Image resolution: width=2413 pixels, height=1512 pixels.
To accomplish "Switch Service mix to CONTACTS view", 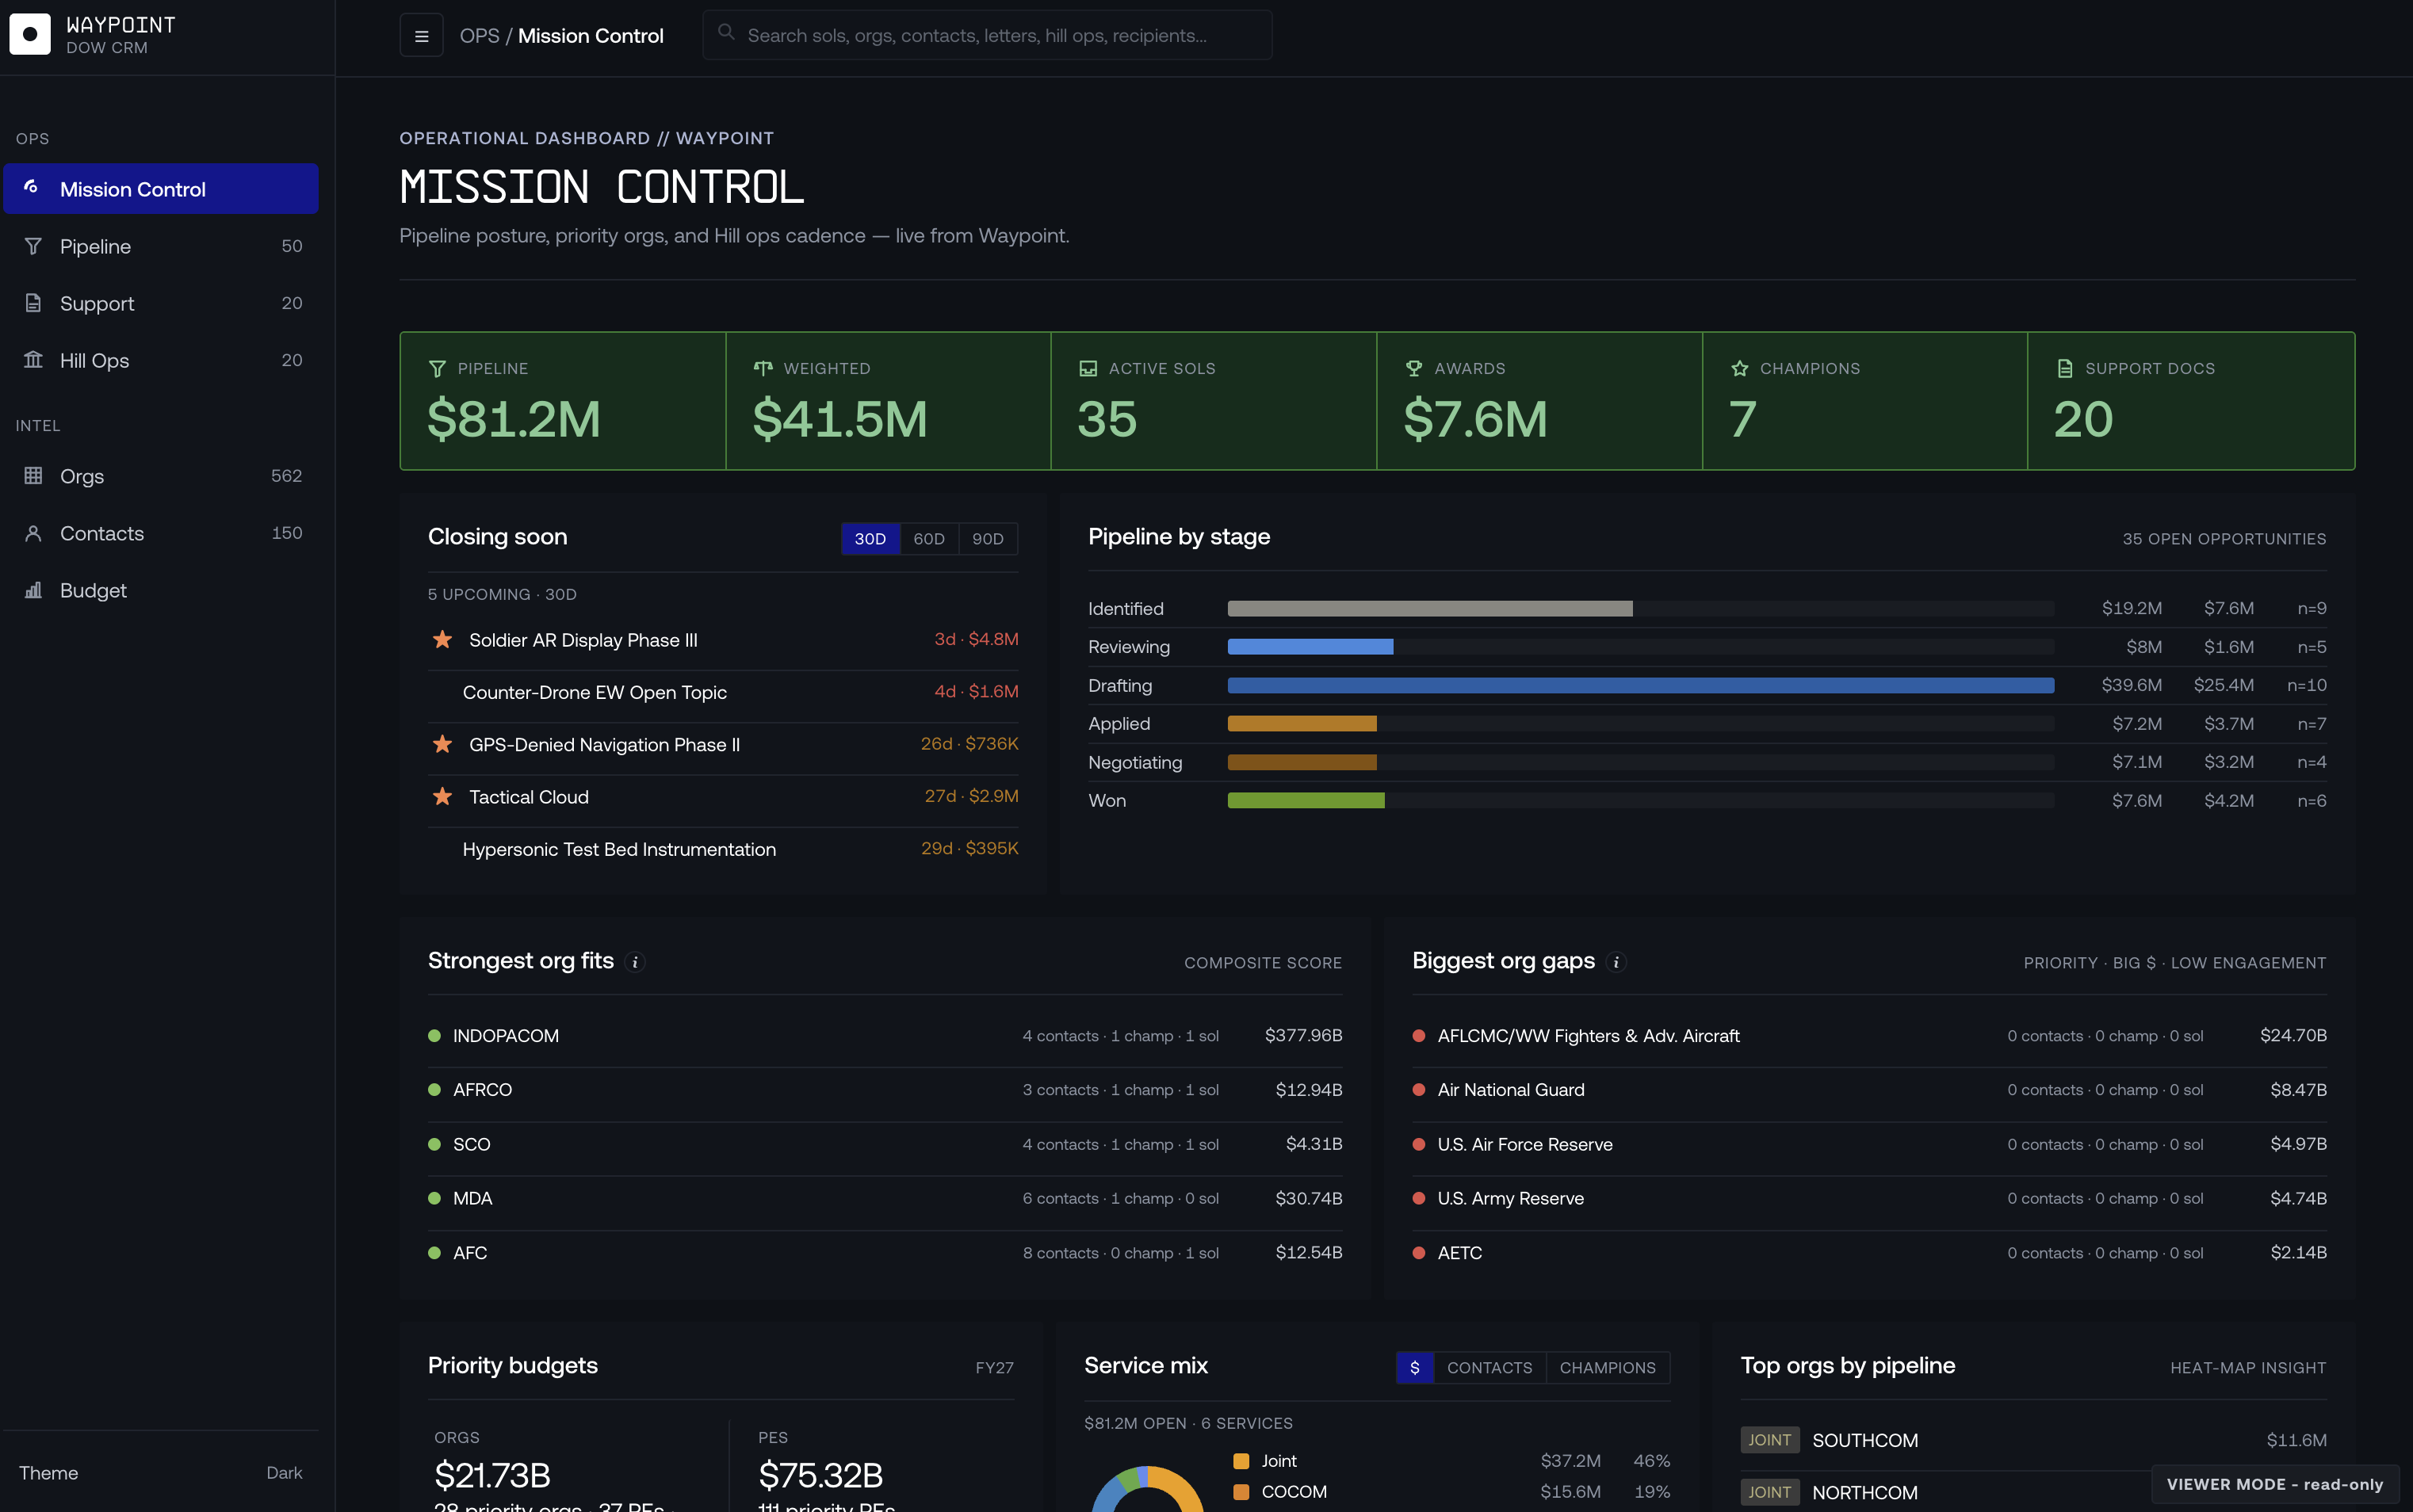I will click(x=1489, y=1368).
